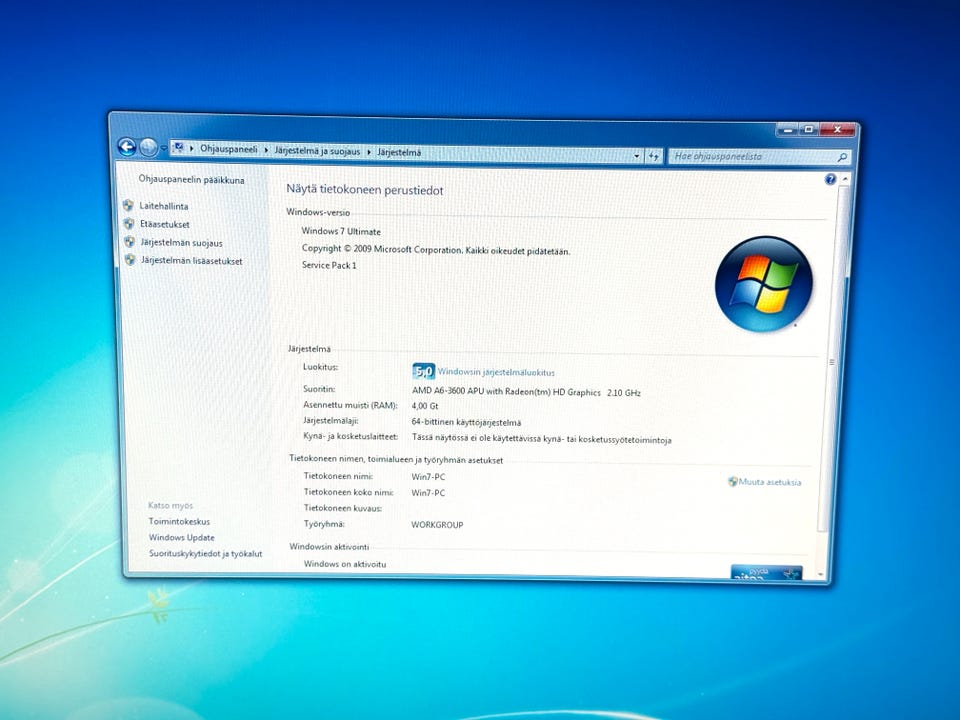
Task: Click the vertical scrollbar thumb
Action: tap(832, 361)
